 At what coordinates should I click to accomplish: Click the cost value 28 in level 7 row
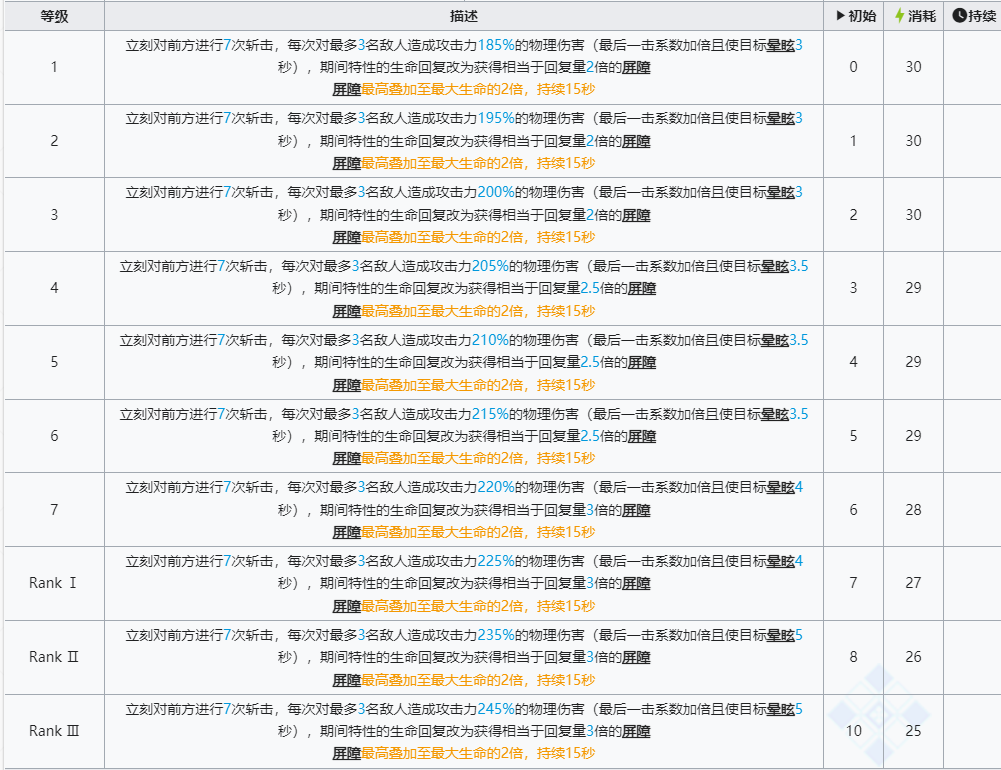(913, 510)
